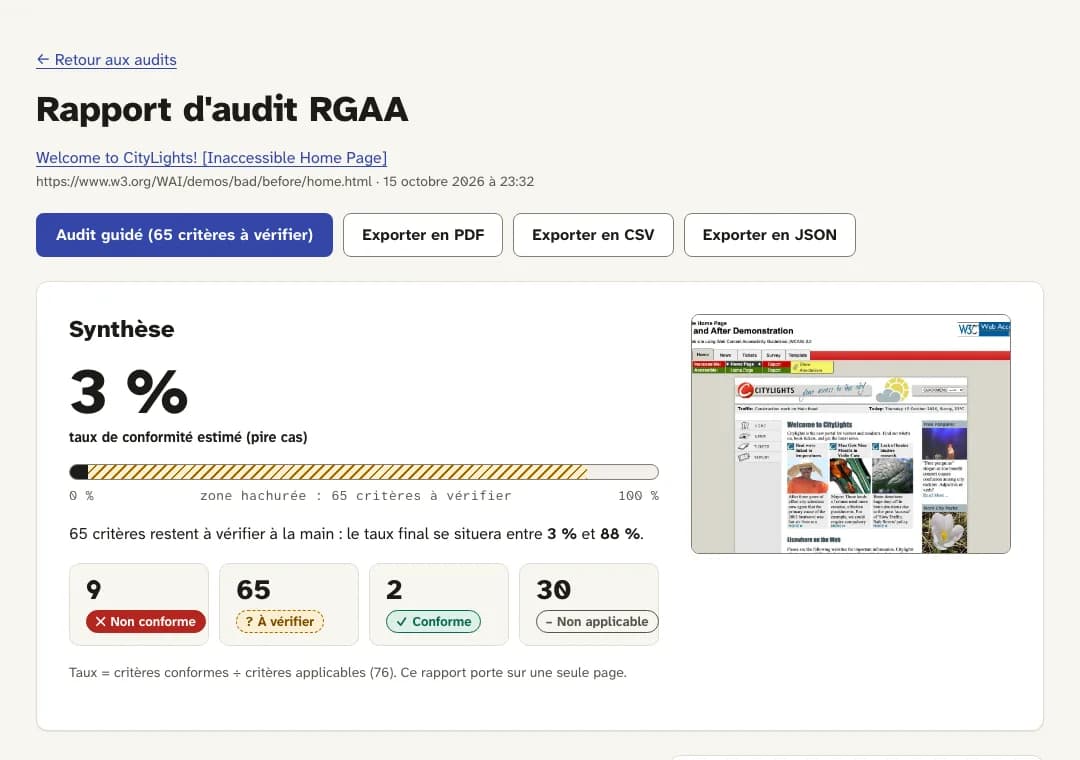Select the 'Taux = critères conformes' footnote

coord(348,672)
